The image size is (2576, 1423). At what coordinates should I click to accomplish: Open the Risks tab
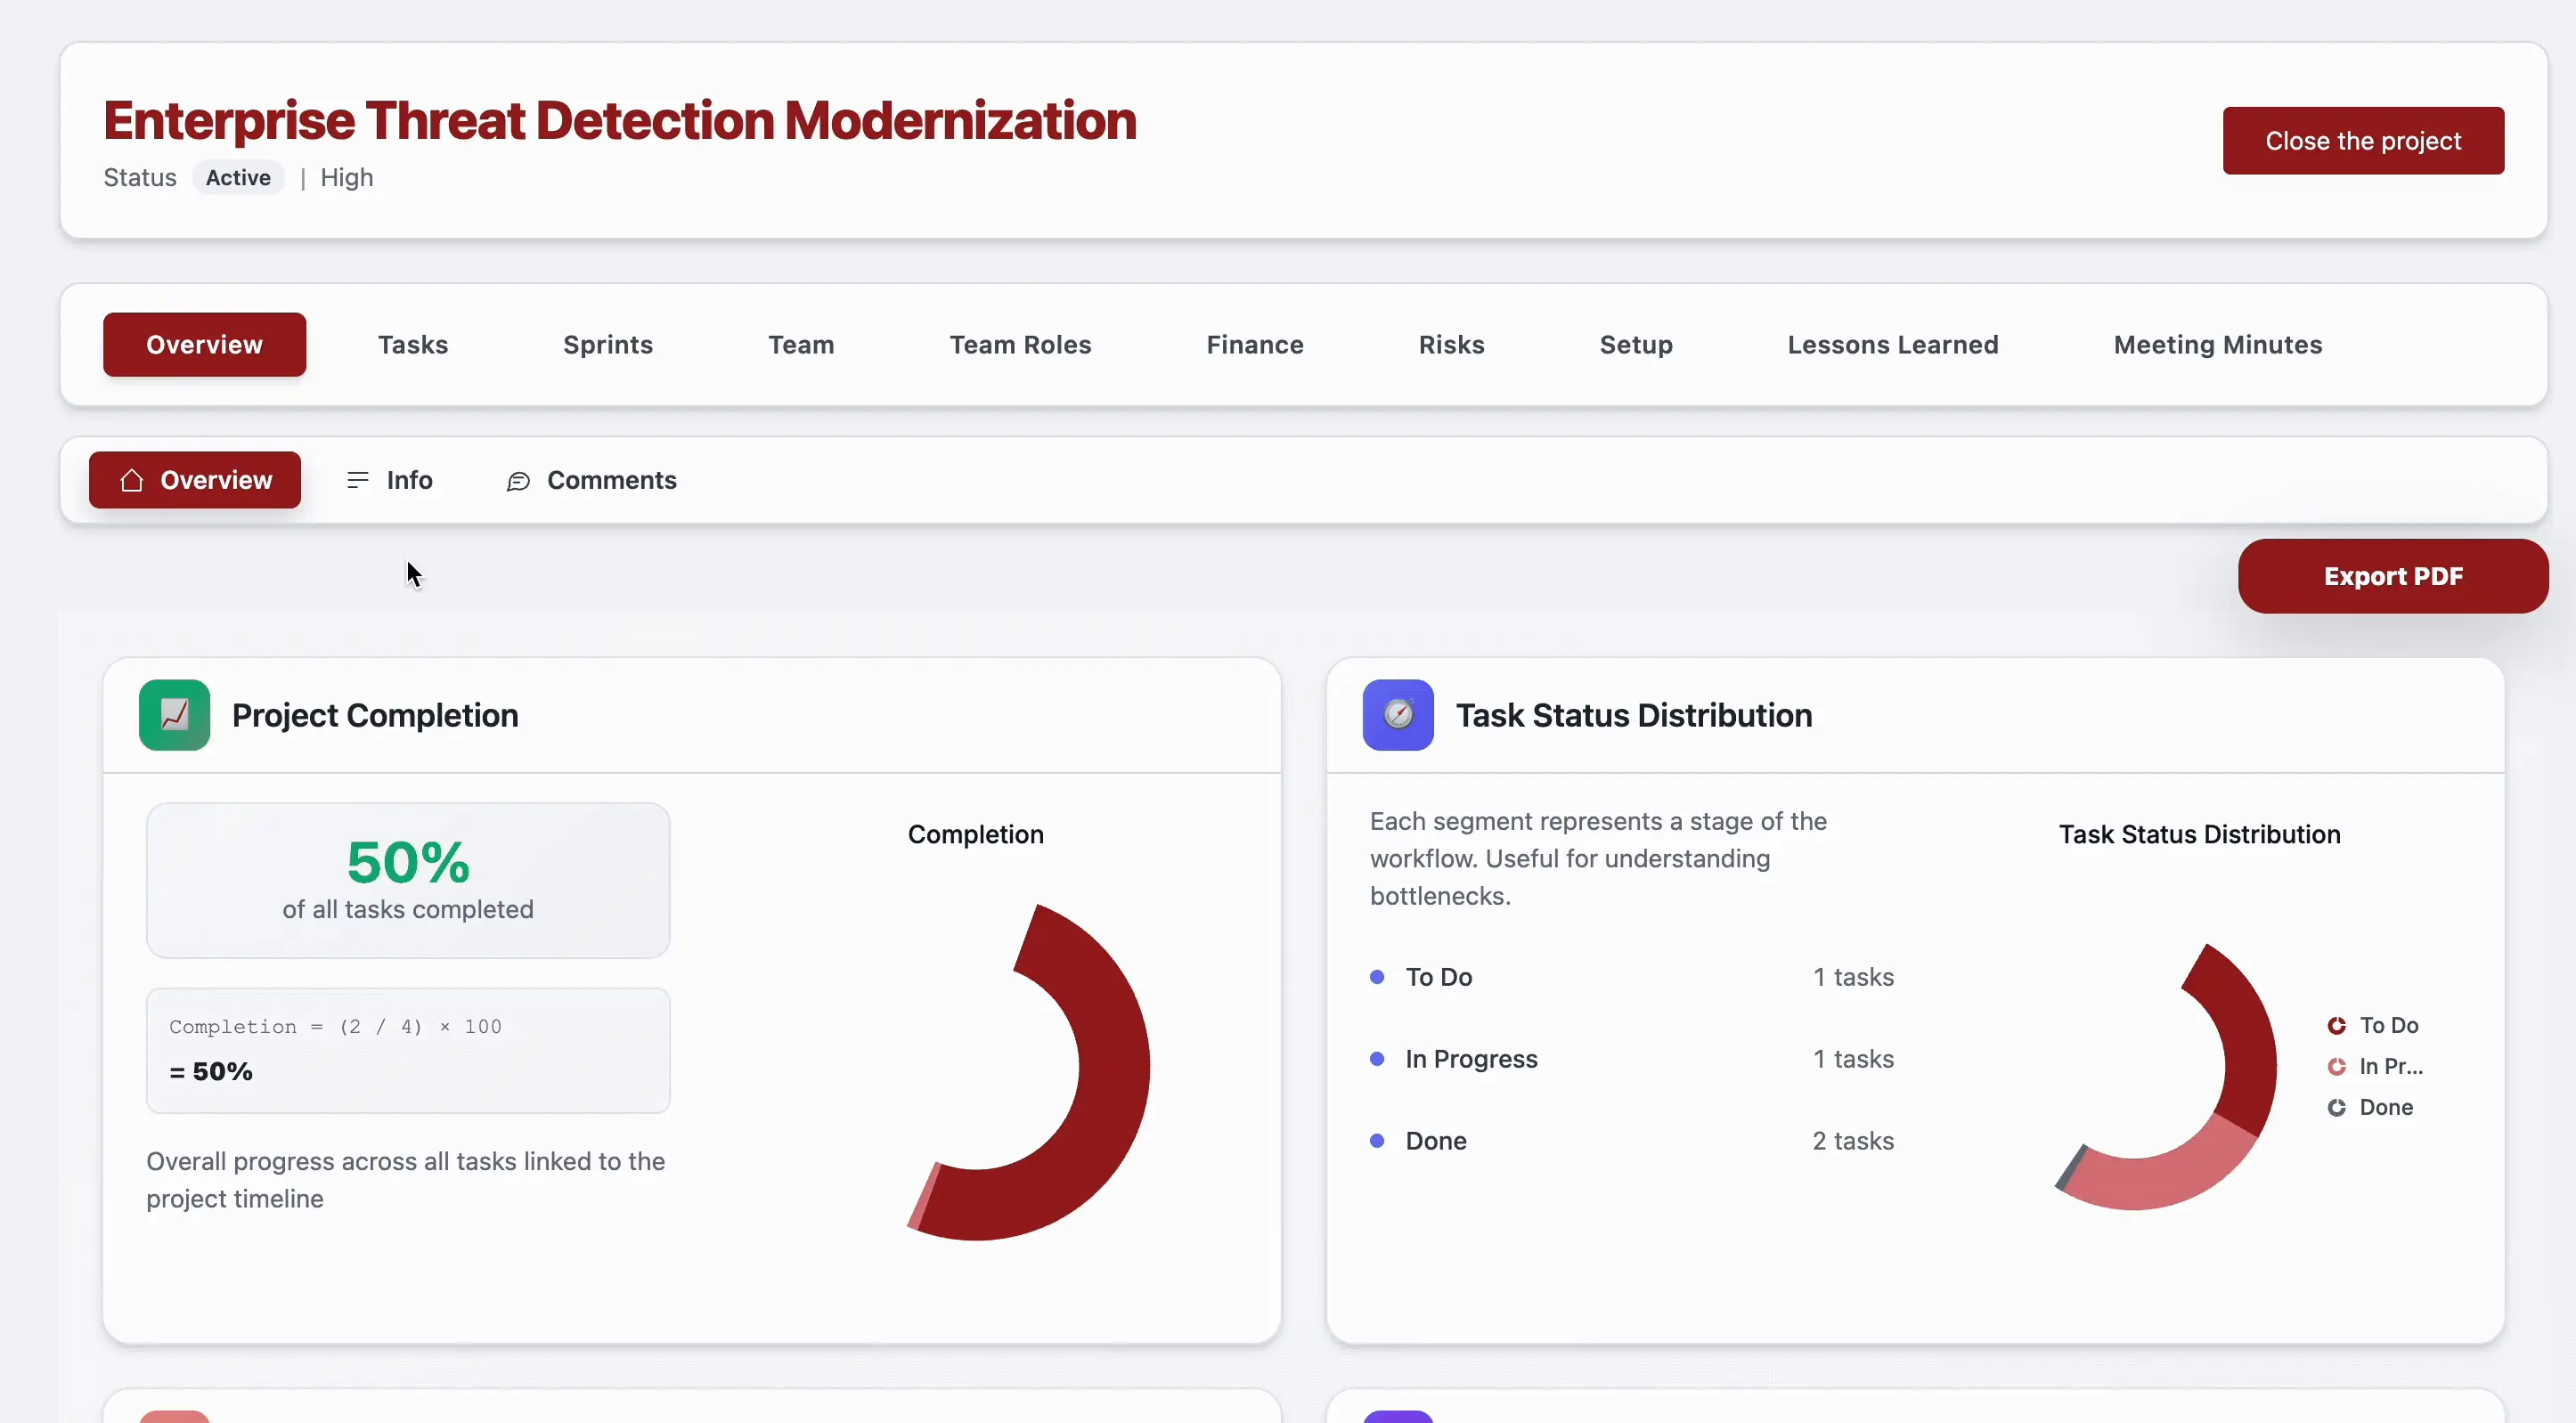click(1452, 344)
